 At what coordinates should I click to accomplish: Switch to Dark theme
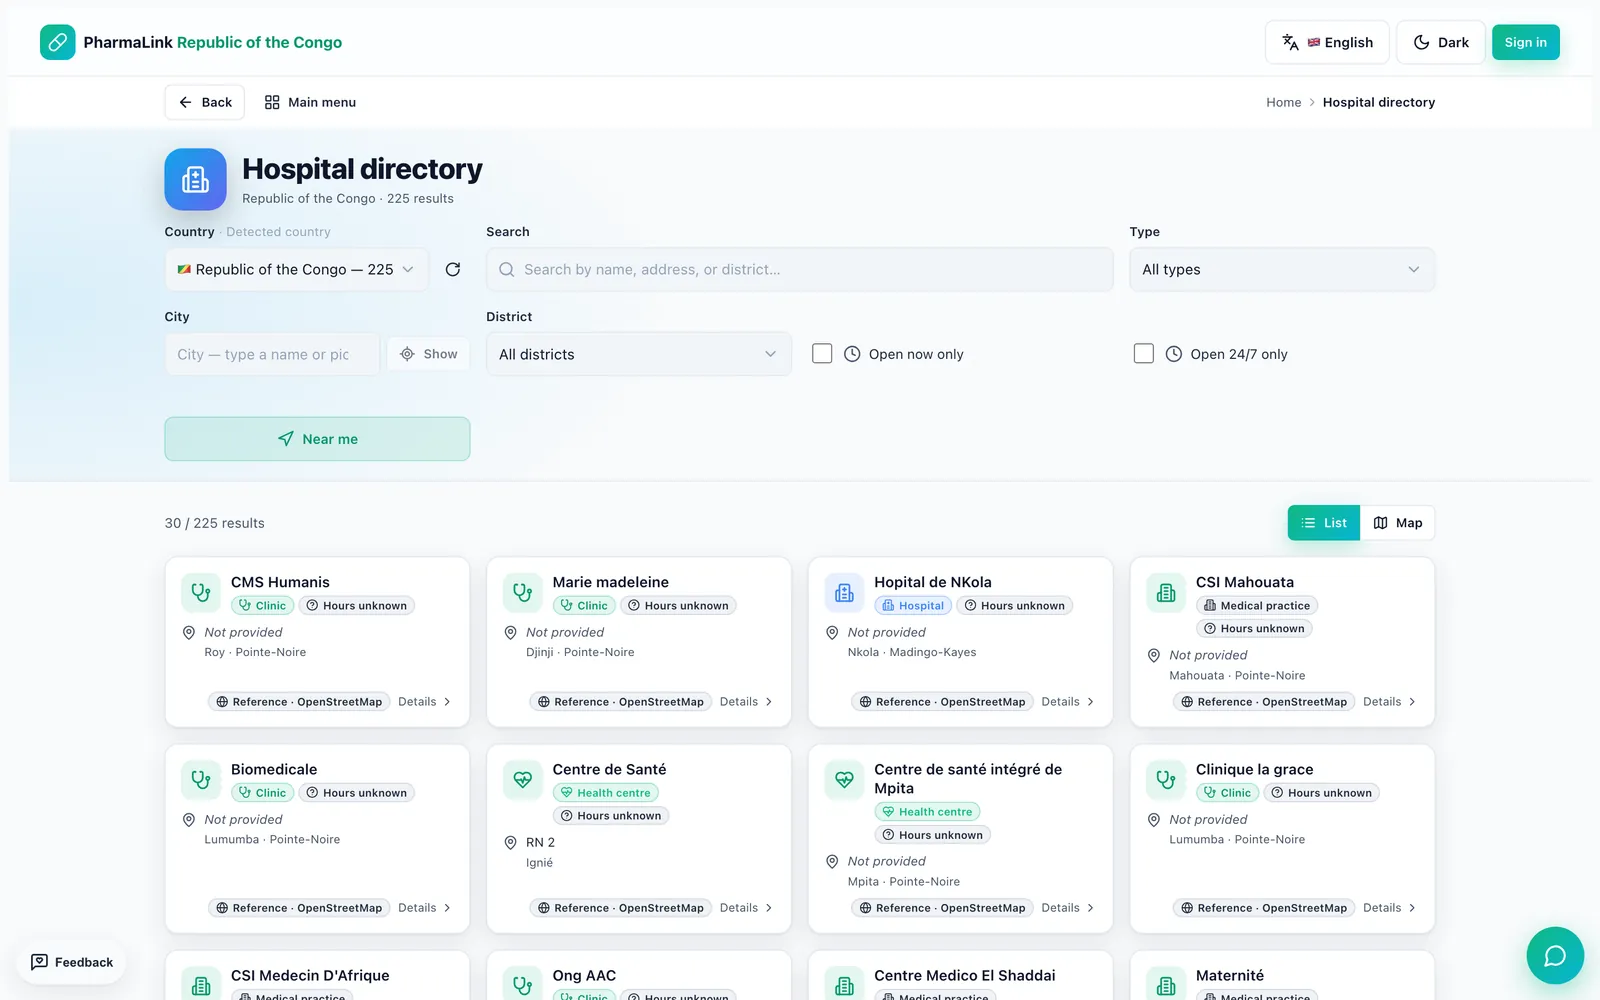[x=1441, y=42]
